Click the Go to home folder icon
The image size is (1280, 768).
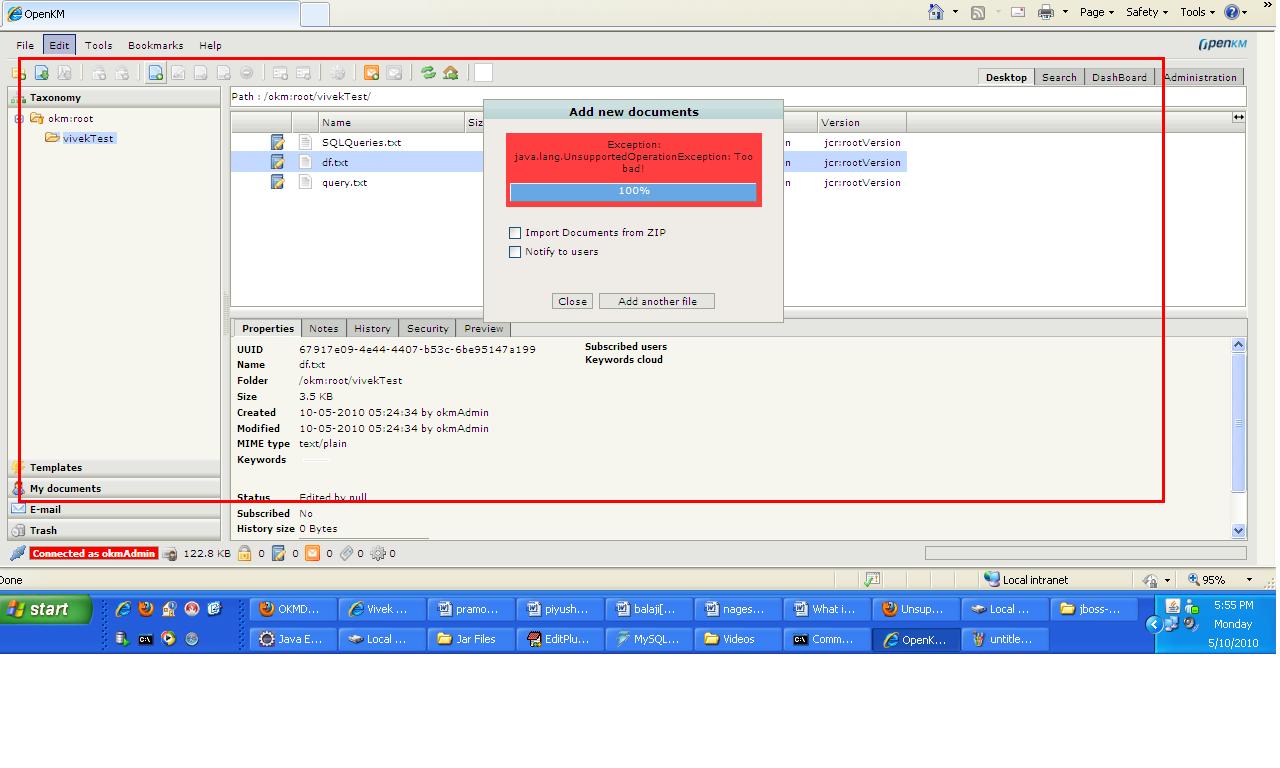(451, 73)
